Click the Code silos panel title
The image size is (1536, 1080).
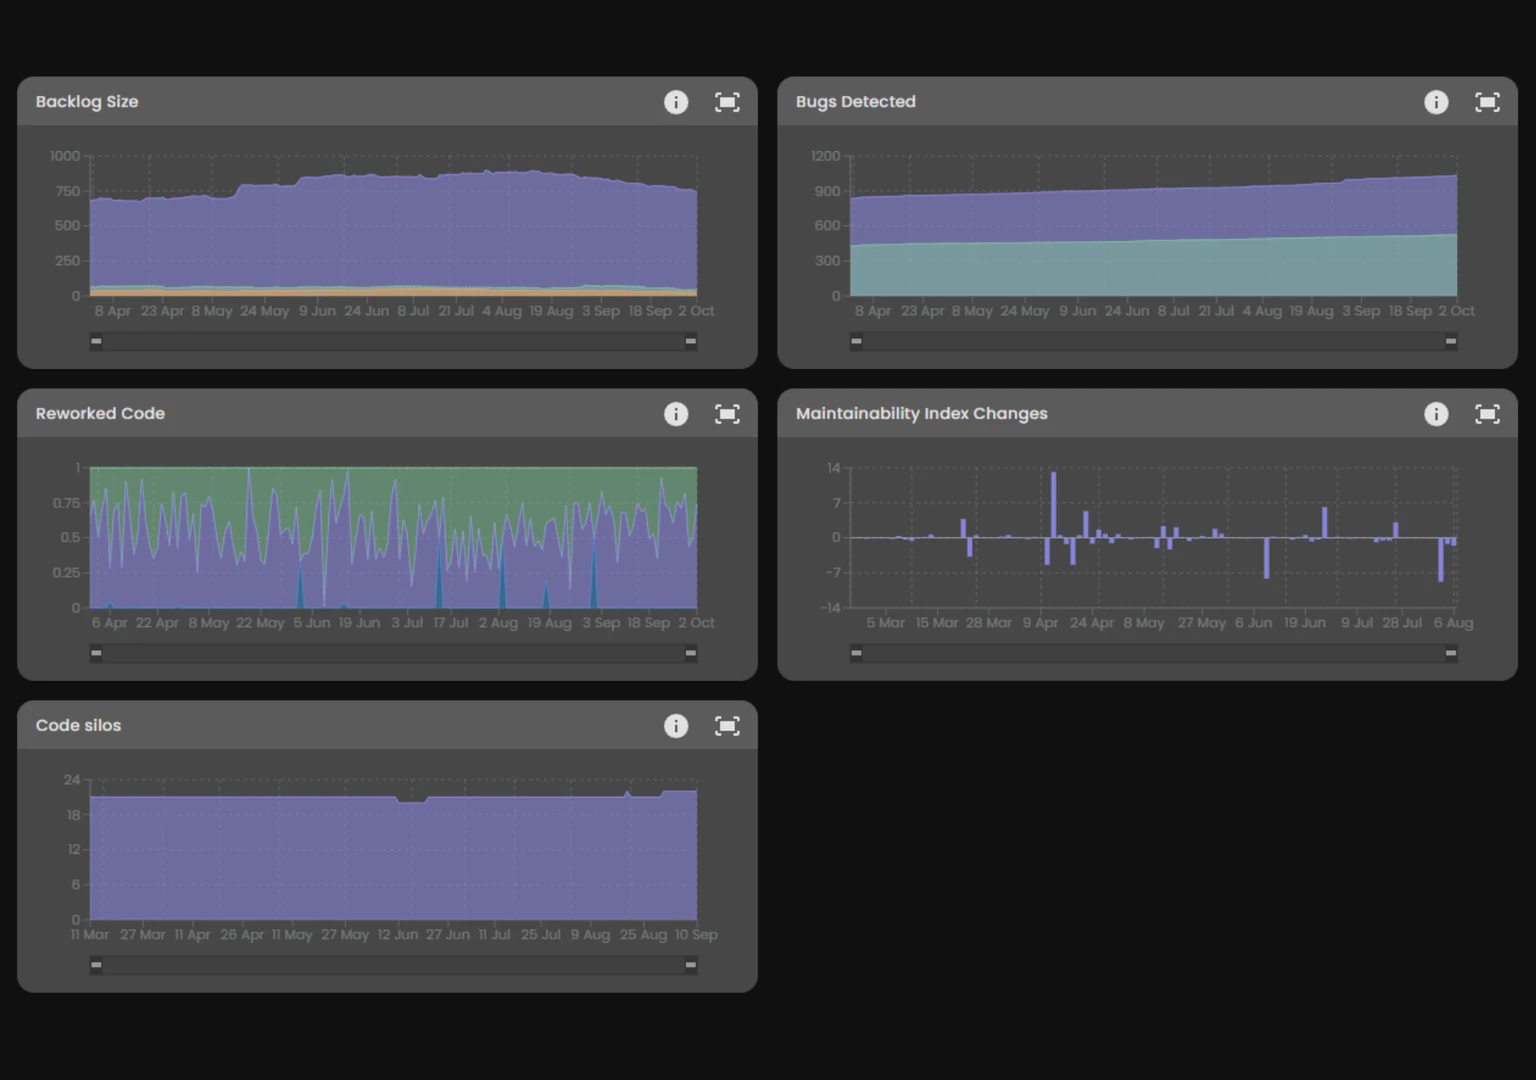(x=78, y=726)
